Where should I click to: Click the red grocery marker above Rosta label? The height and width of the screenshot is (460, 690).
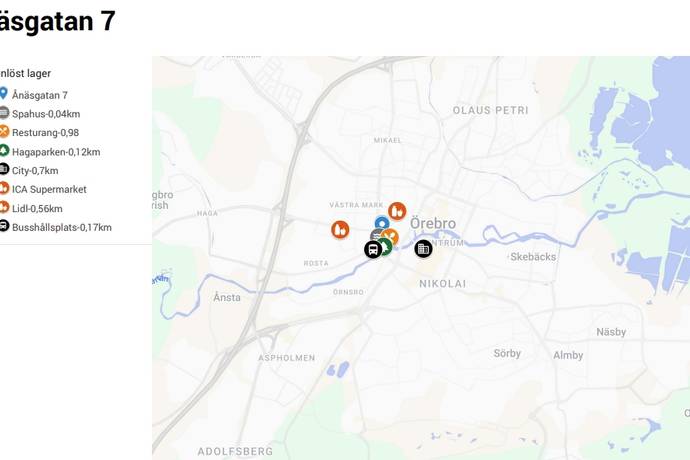[340, 229]
